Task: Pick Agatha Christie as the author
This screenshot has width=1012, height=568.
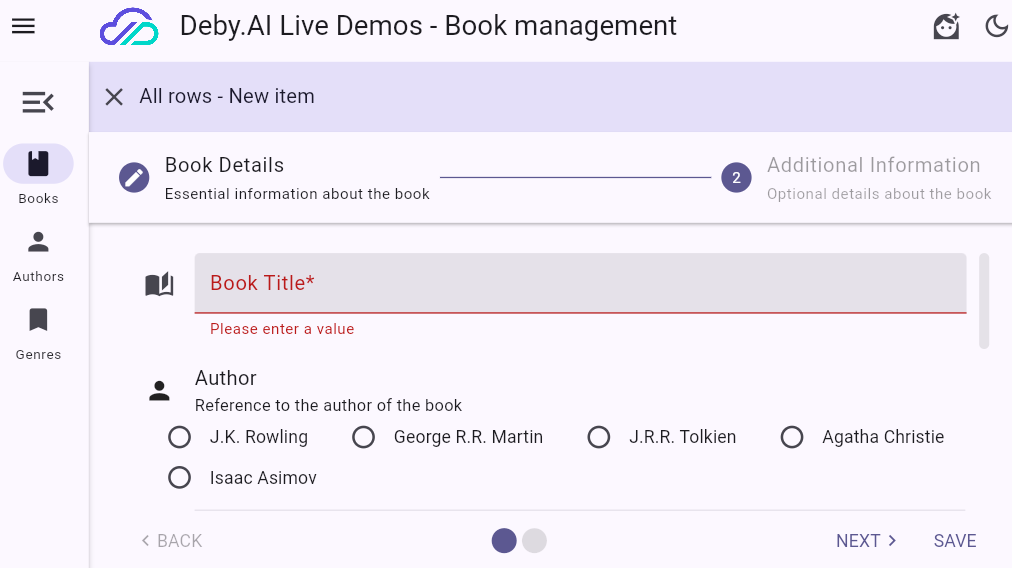Action: point(792,437)
